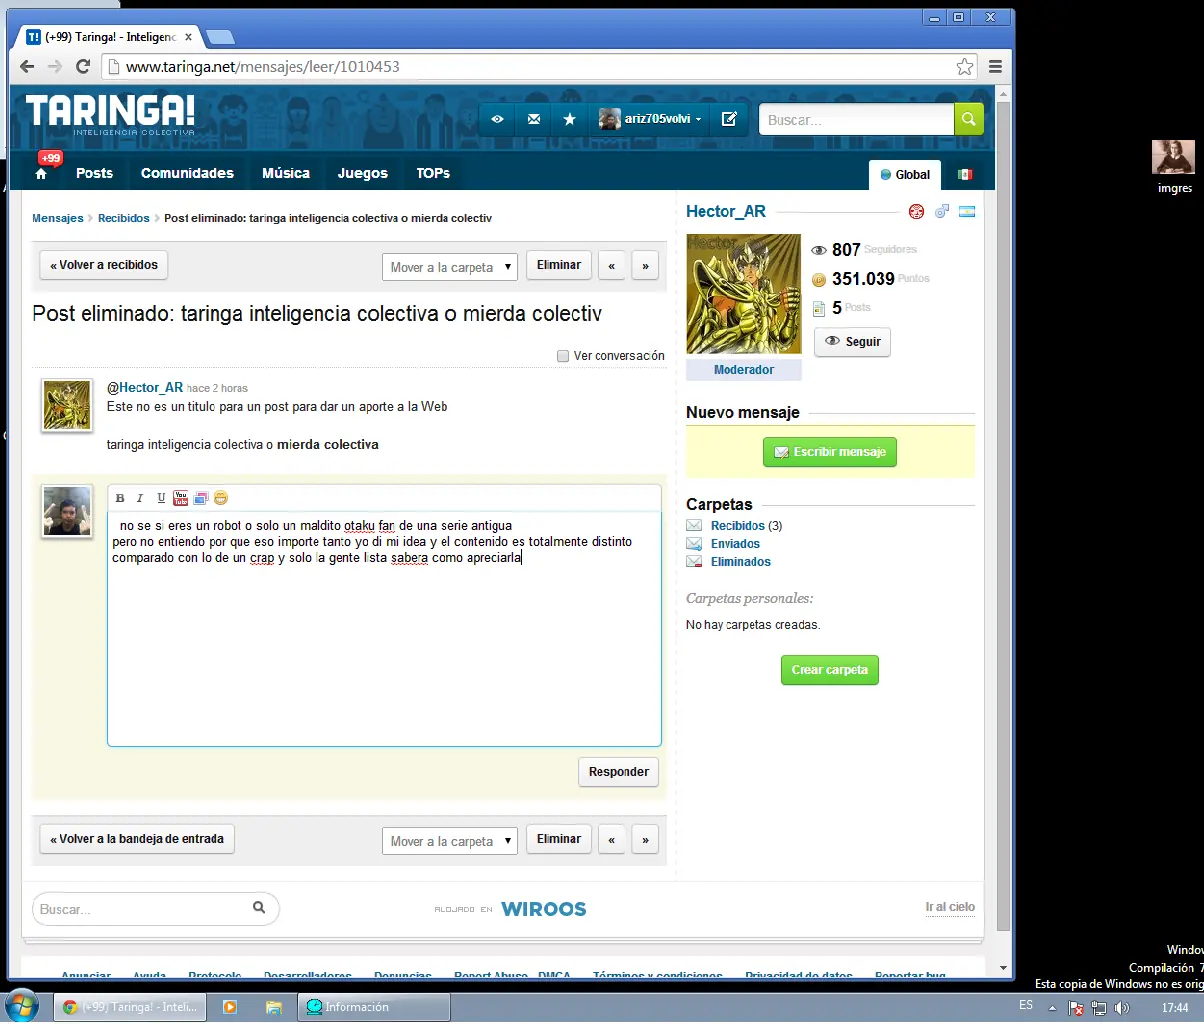Open the Eliminados folder link
The height and width of the screenshot is (1024, 1204).
pos(741,562)
